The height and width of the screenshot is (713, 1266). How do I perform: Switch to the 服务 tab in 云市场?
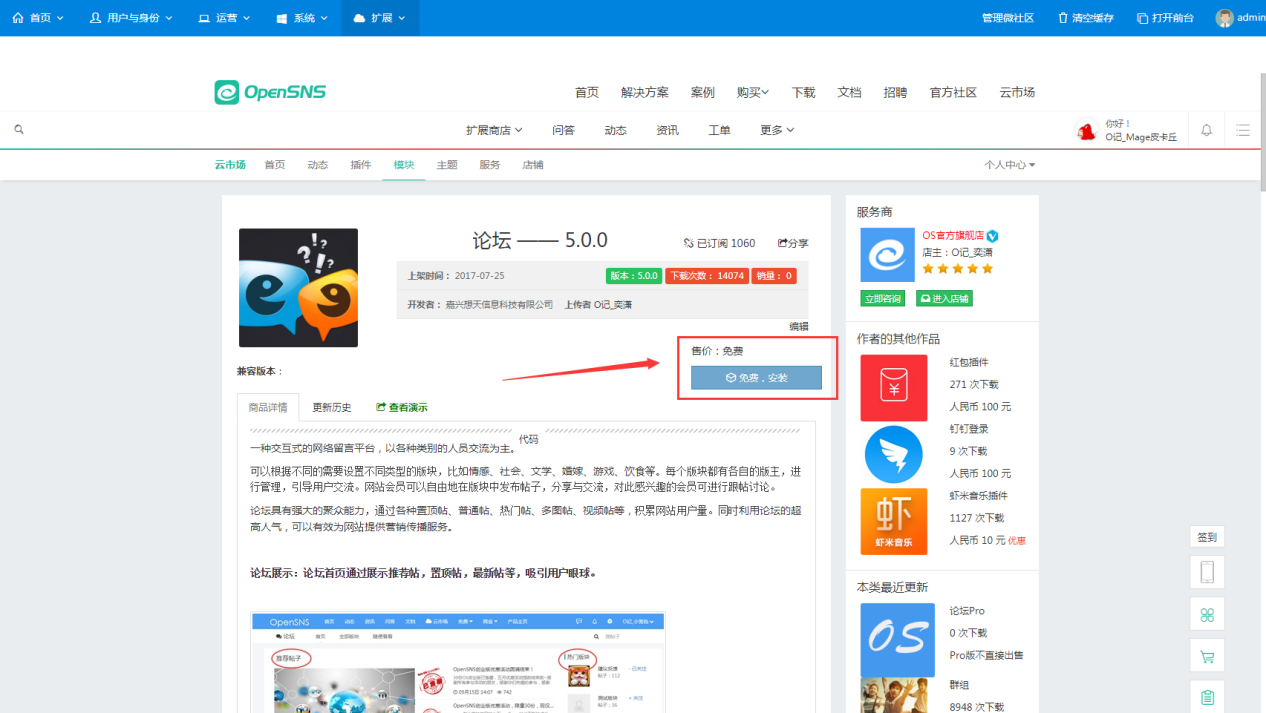(490, 165)
